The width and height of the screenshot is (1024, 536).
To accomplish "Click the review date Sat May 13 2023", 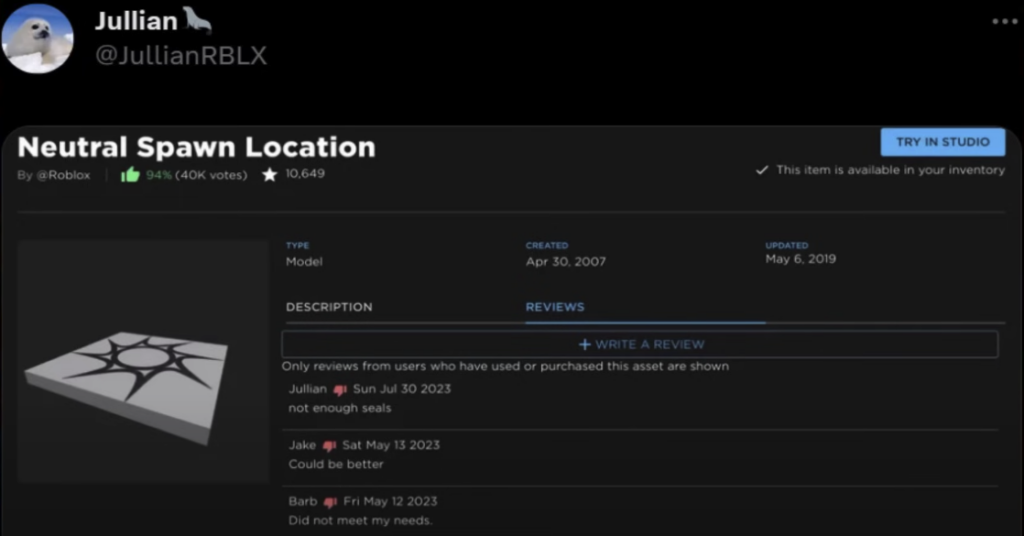I will click(391, 445).
